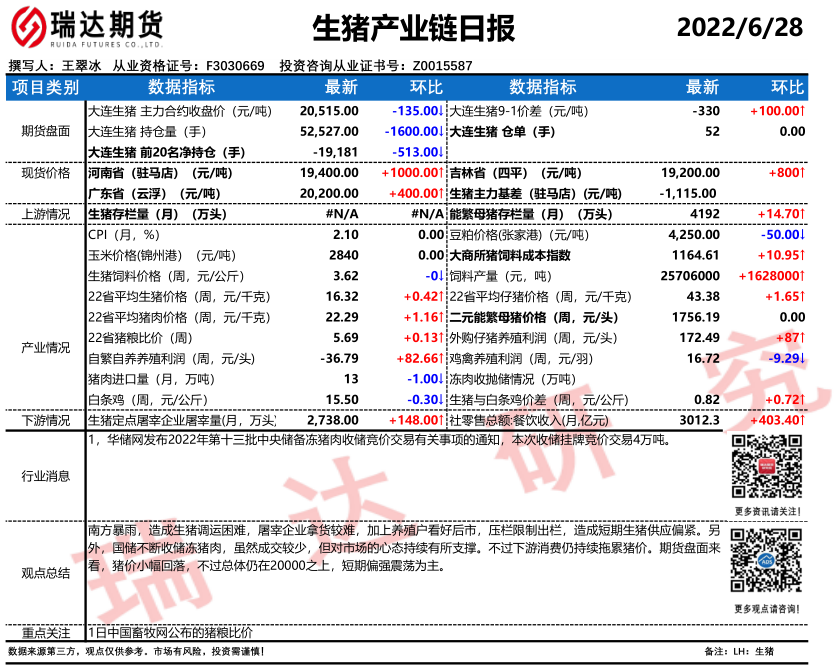Click the 20,515.00 closing price value
Viewport: 837px width, 669px height.
[329, 110]
